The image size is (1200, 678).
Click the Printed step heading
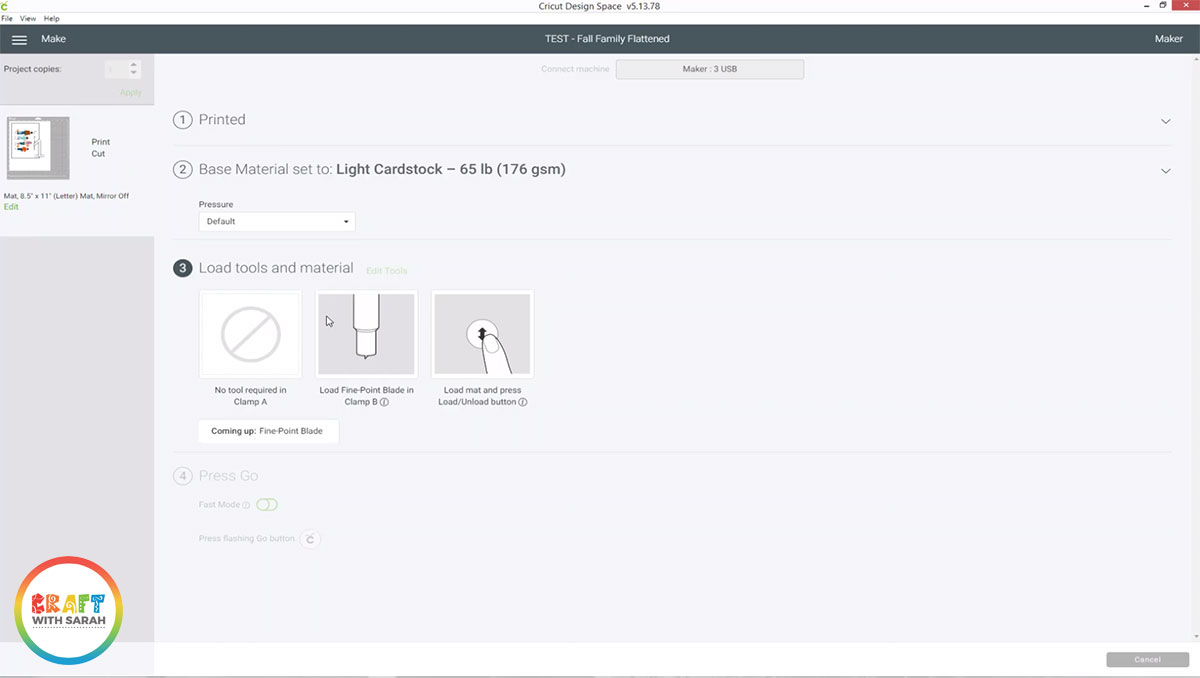222,120
